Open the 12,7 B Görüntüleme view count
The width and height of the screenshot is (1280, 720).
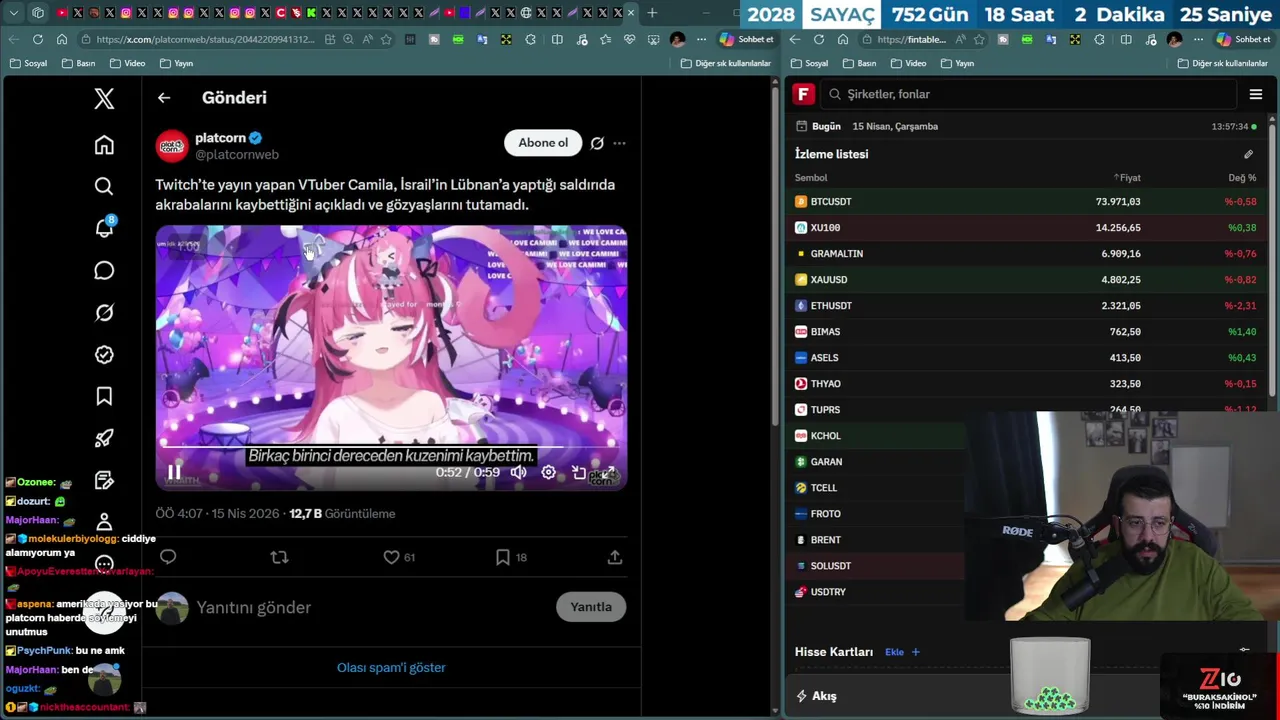342,514
